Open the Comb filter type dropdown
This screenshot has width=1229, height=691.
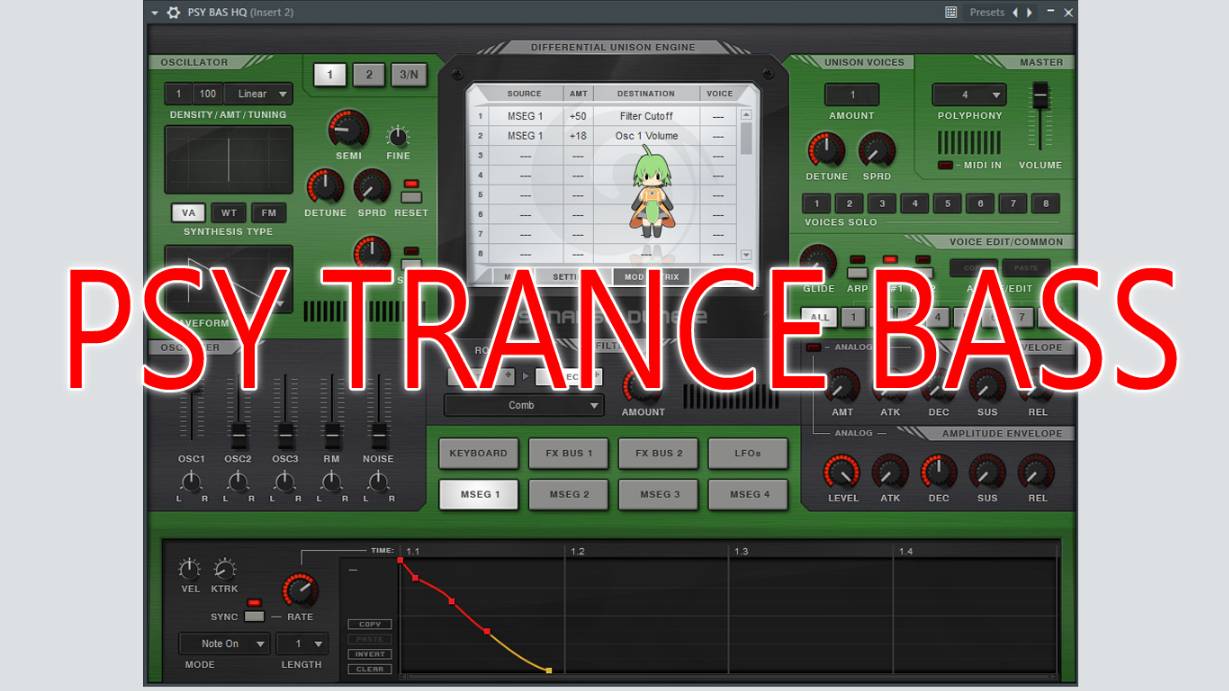[524, 405]
